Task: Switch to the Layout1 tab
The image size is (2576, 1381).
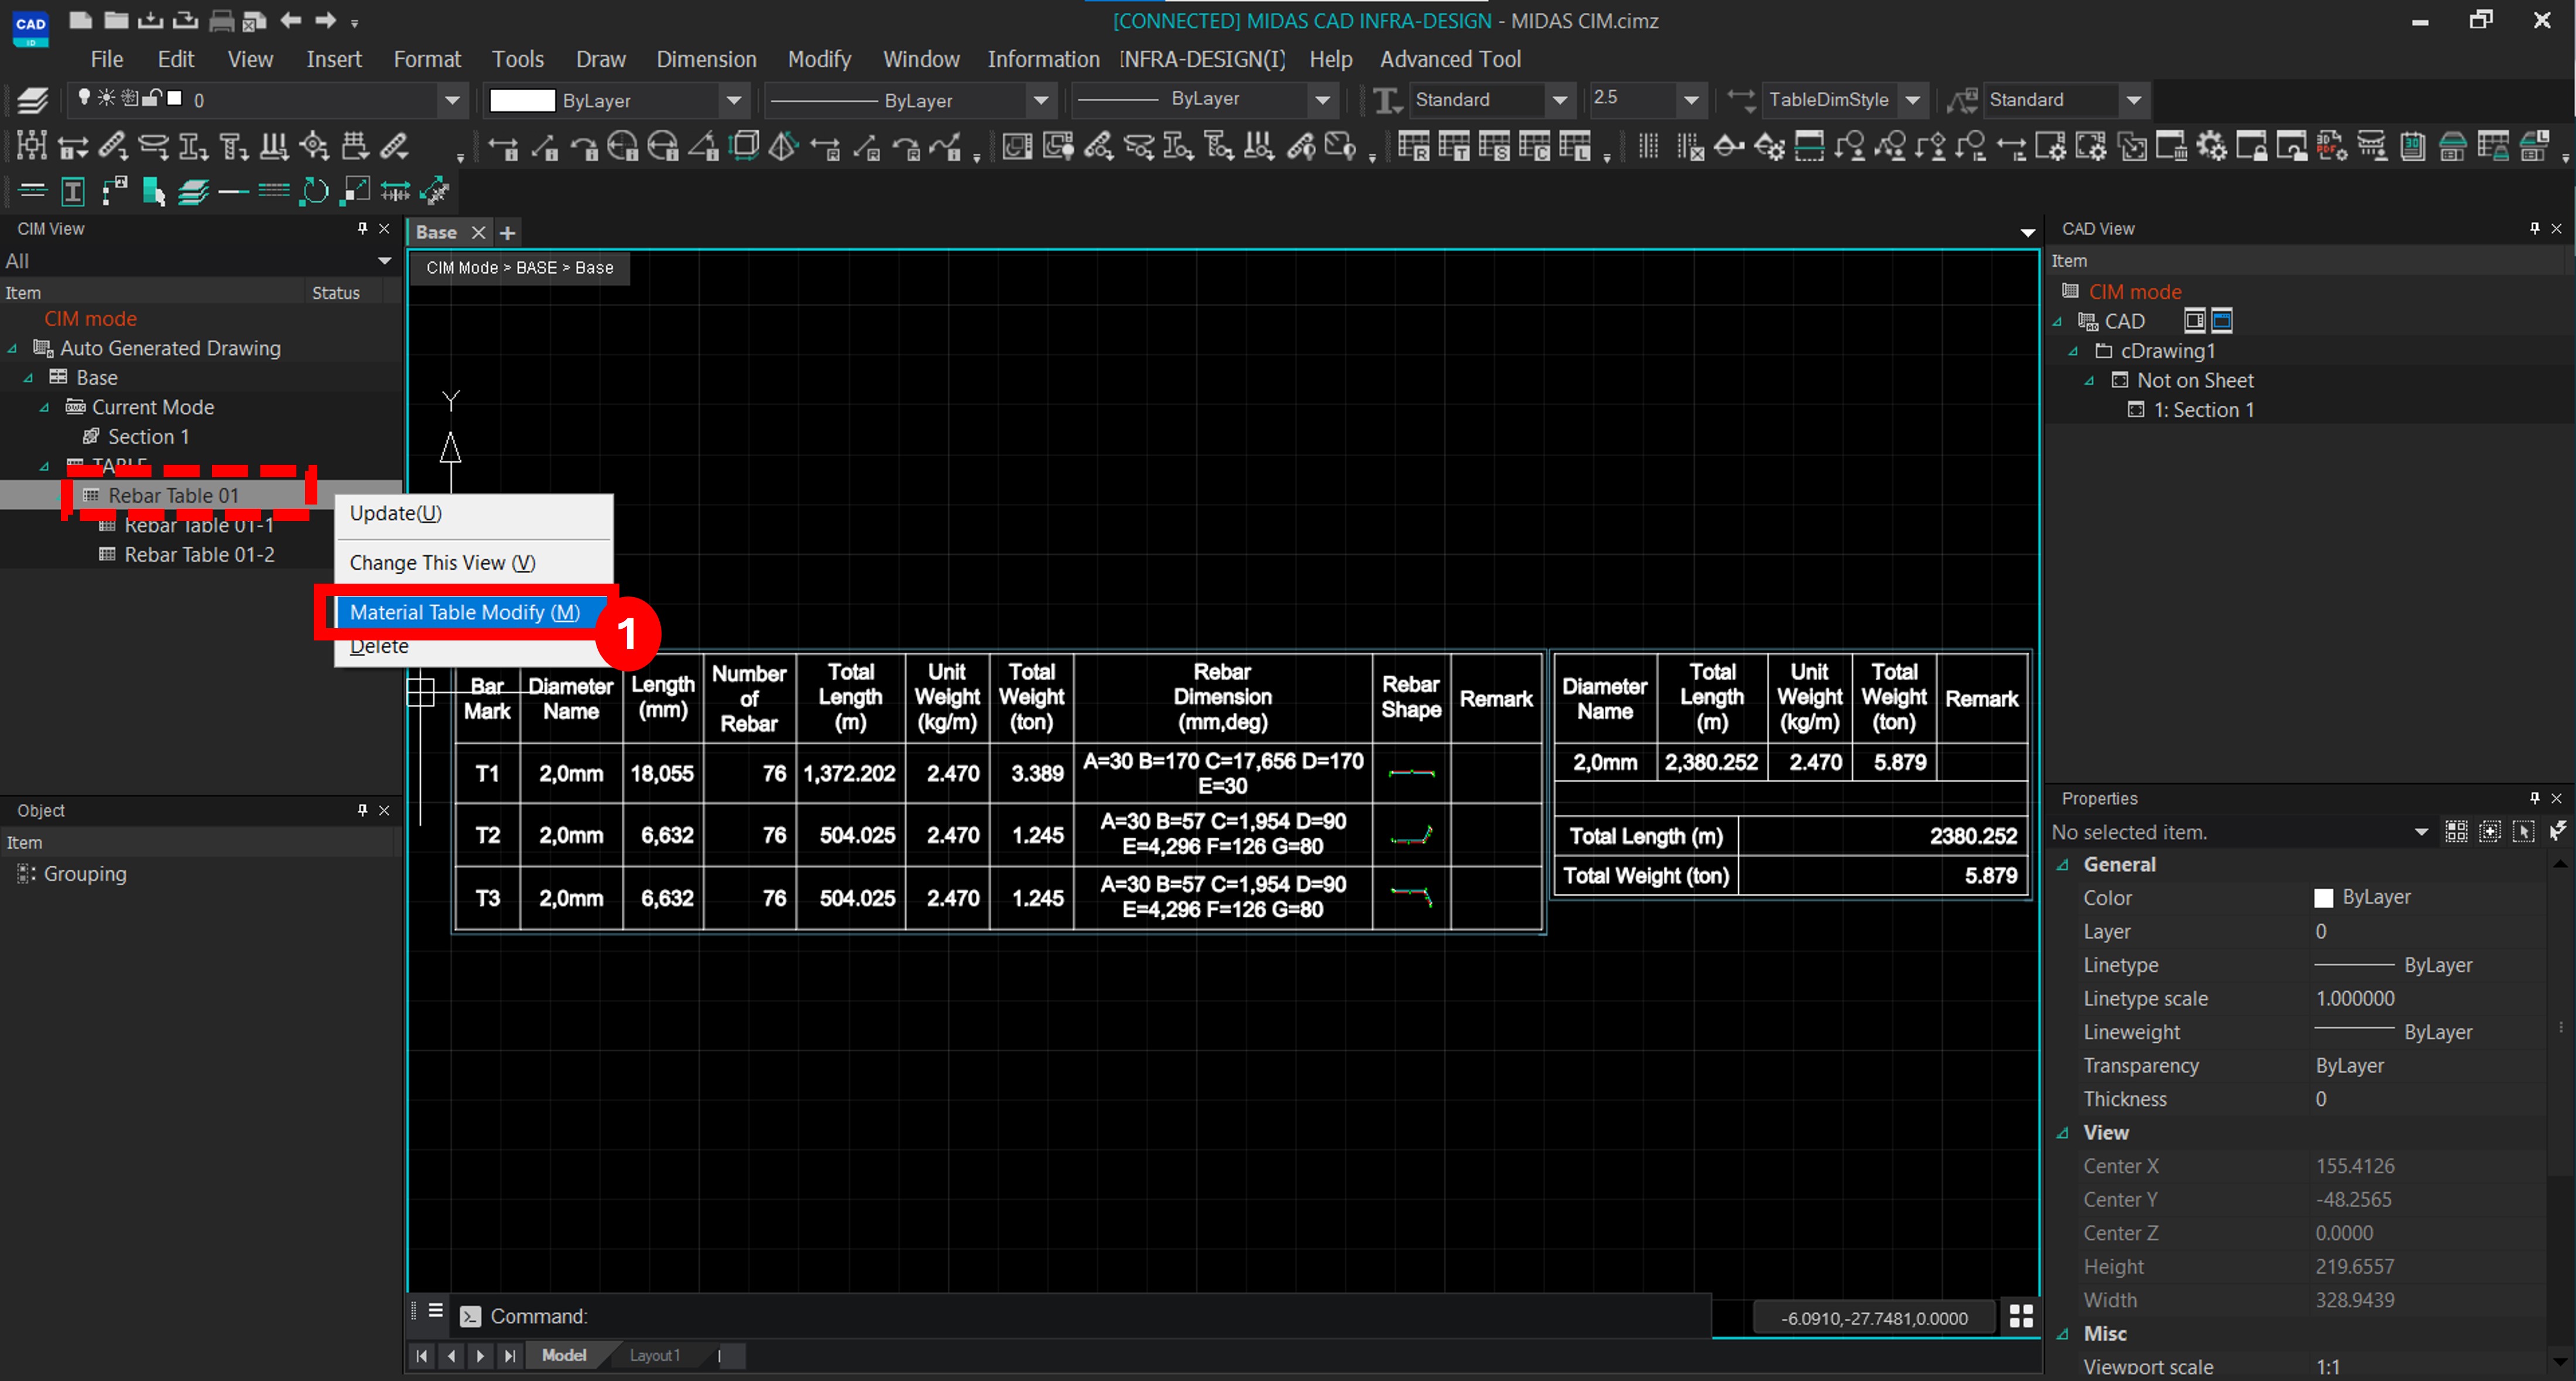Action: coord(654,1355)
